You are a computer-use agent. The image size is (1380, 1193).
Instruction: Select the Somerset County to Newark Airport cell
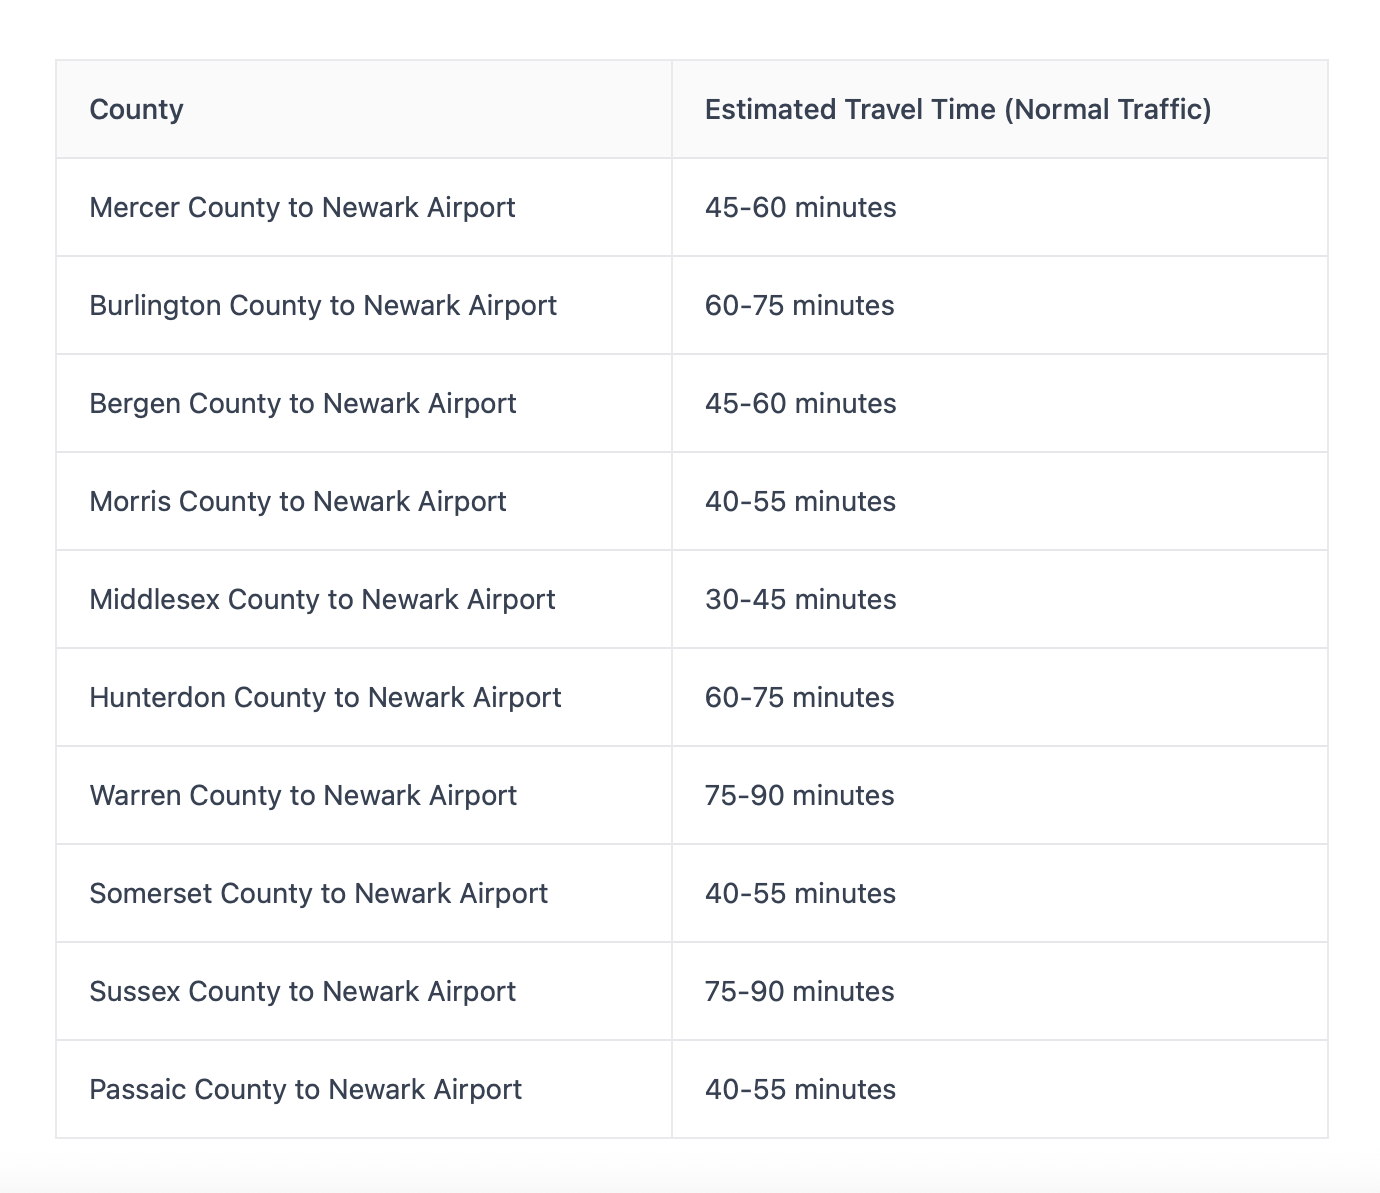pyautogui.click(x=318, y=893)
